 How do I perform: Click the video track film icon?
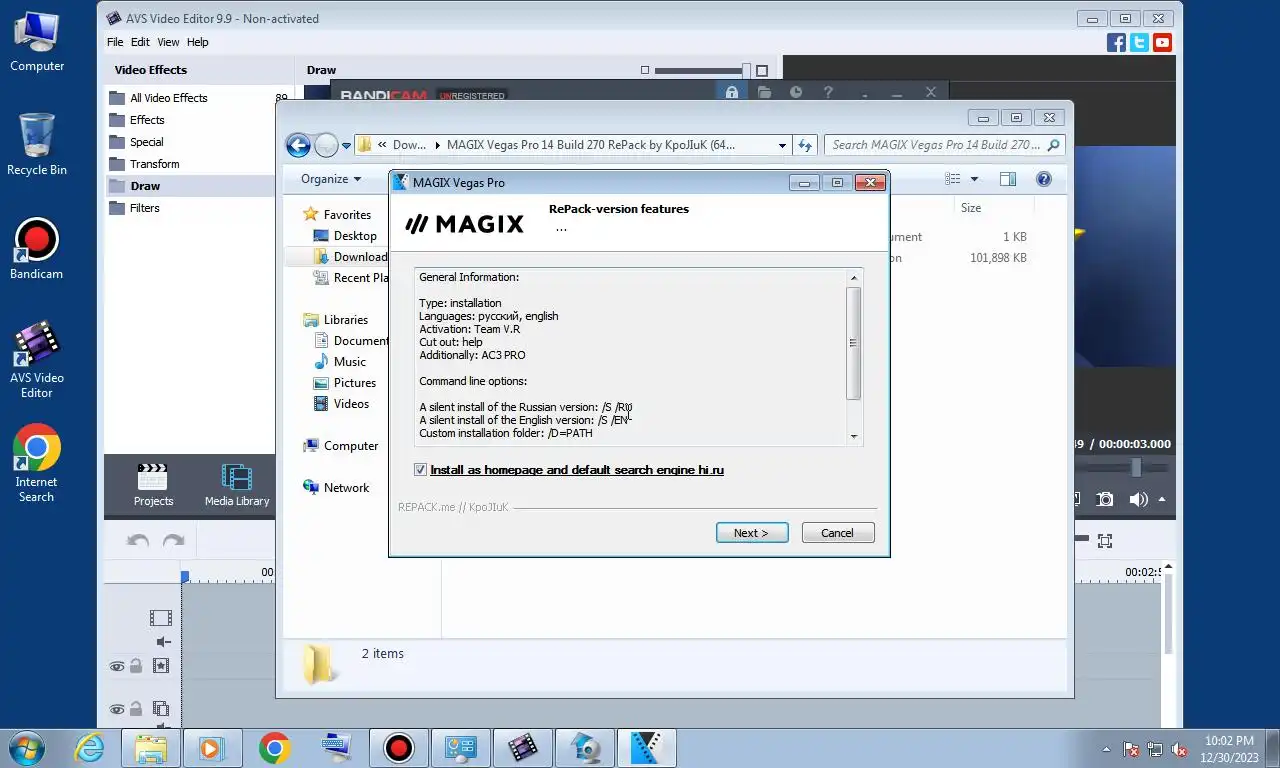click(x=160, y=618)
